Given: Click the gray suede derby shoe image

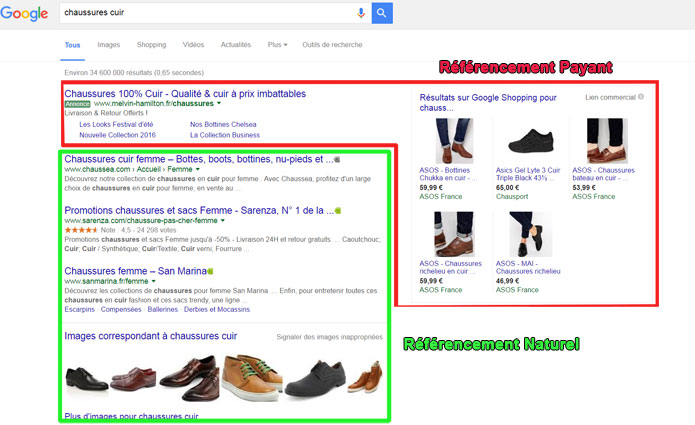Looking at the screenshot, I should click(x=315, y=378).
